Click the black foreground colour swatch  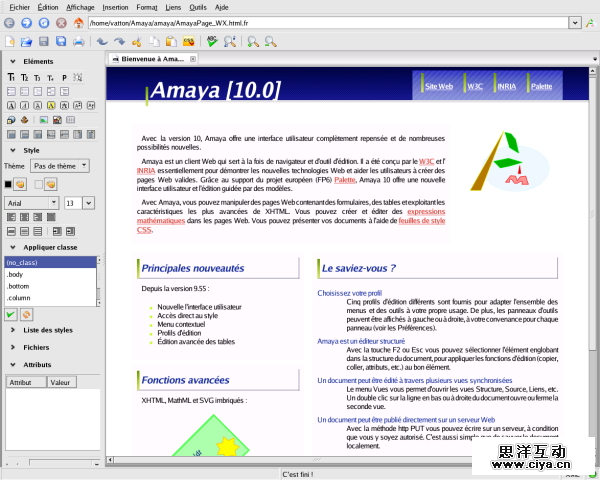pos(8,184)
